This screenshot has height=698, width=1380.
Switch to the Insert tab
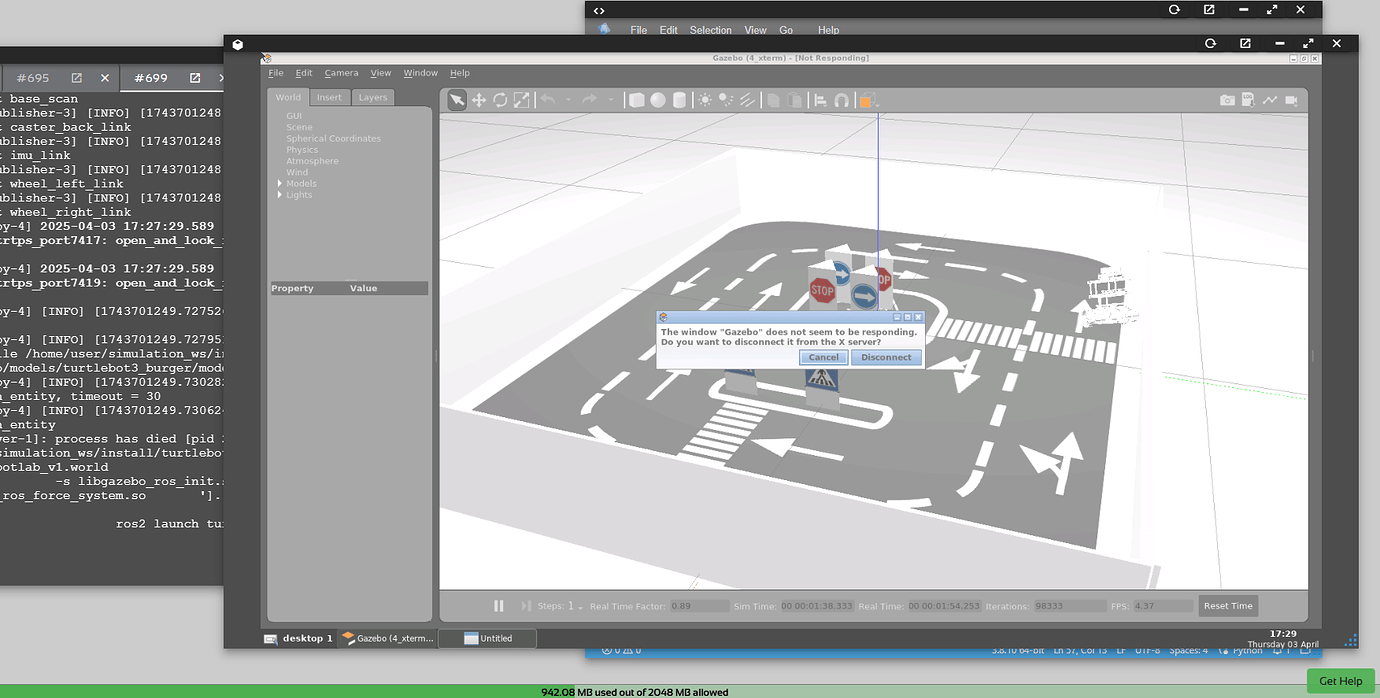tap(329, 97)
